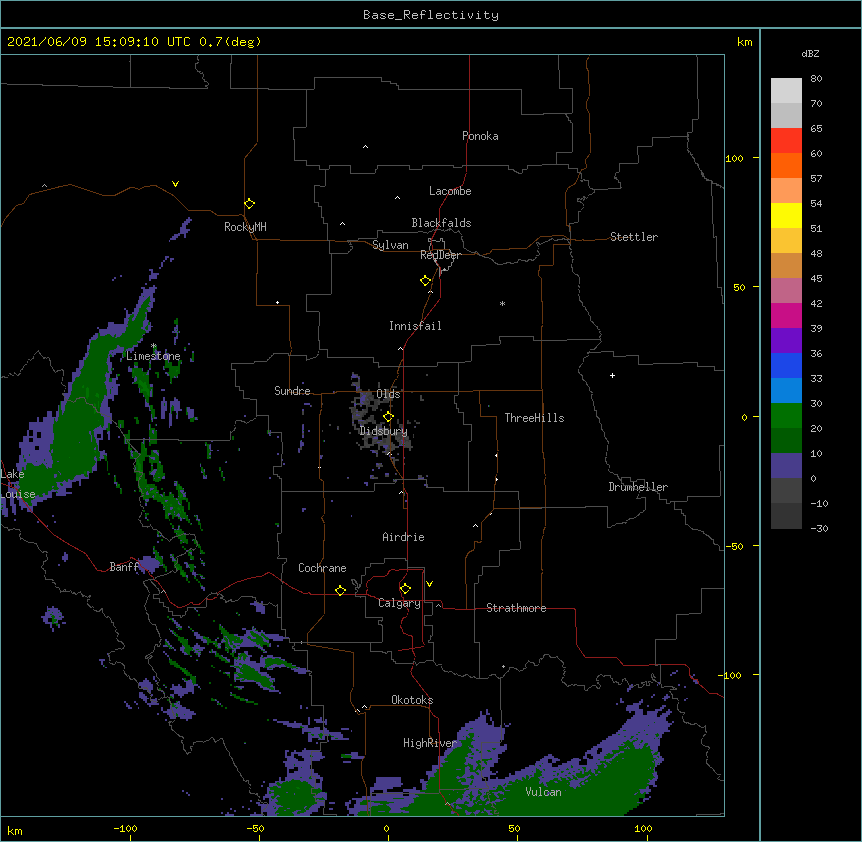Click the Sundre town label
Image resolution: width=862 pixels, height=842 pixels.
pos(292,391)
